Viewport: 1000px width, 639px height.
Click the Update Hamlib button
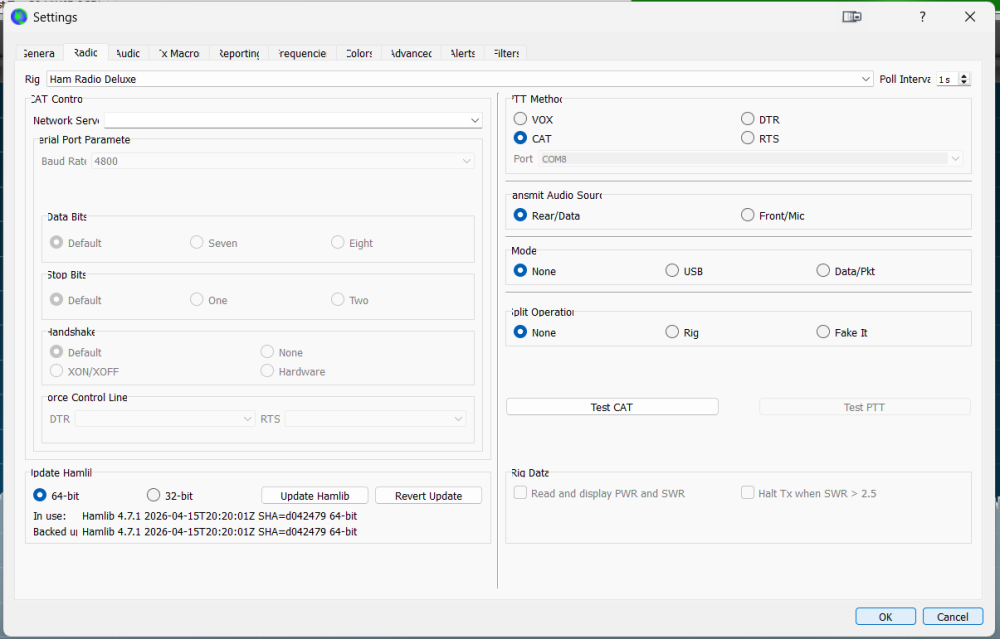314,496
